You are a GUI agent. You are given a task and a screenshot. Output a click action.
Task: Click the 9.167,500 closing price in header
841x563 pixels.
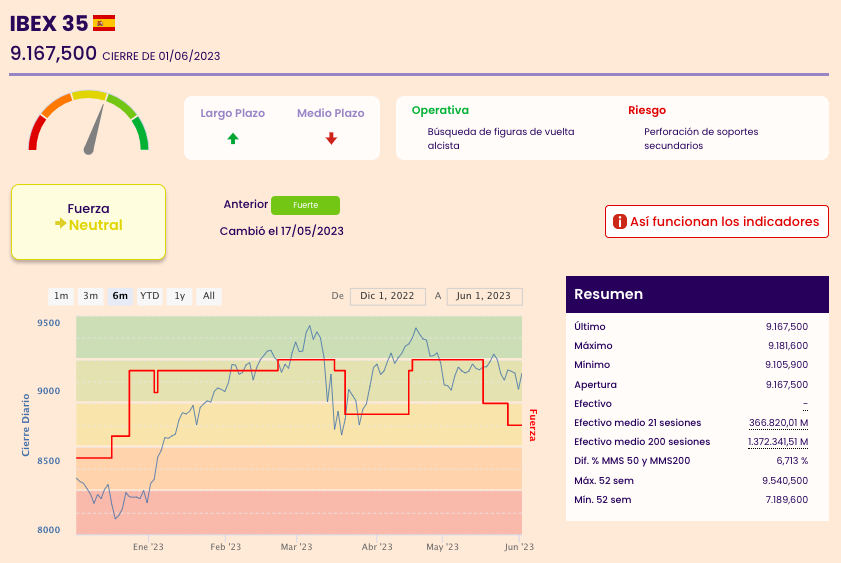coord(53,54)
